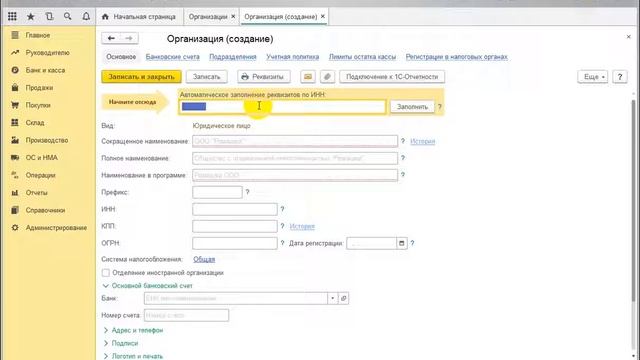Click the ИНН auto-fill input field
The width and height of the screenshot is (640, 360).
(x=282, y=107)
